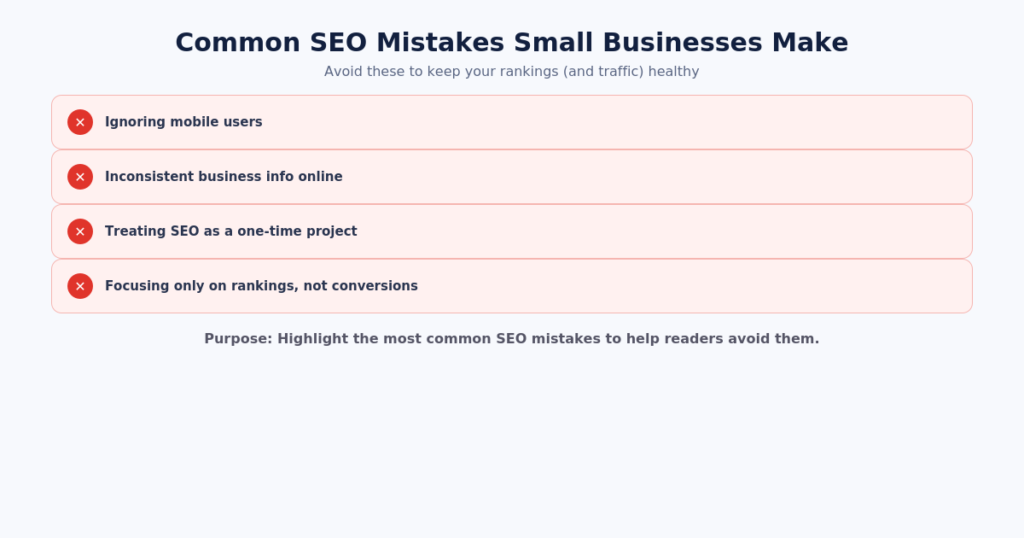Select the 'Inconsistent business info online' label

(x=223, y=177)
